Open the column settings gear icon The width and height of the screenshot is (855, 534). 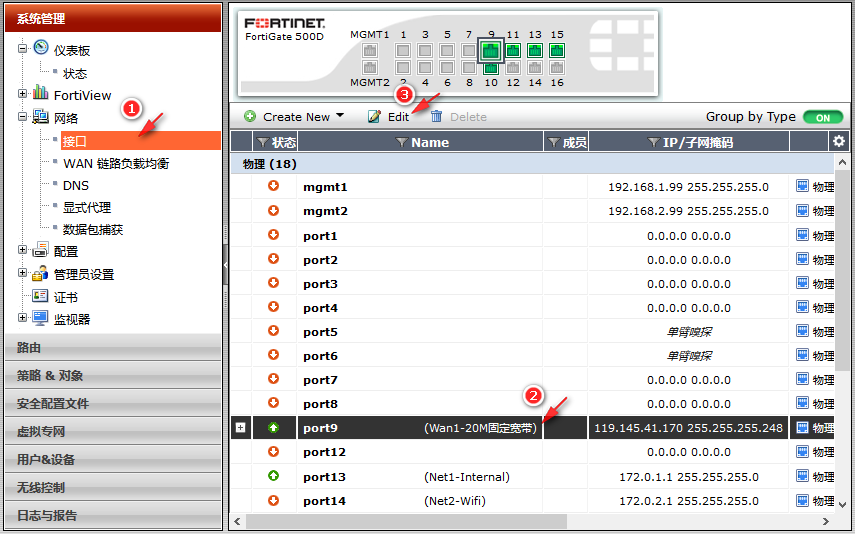[x=839, y=141]
